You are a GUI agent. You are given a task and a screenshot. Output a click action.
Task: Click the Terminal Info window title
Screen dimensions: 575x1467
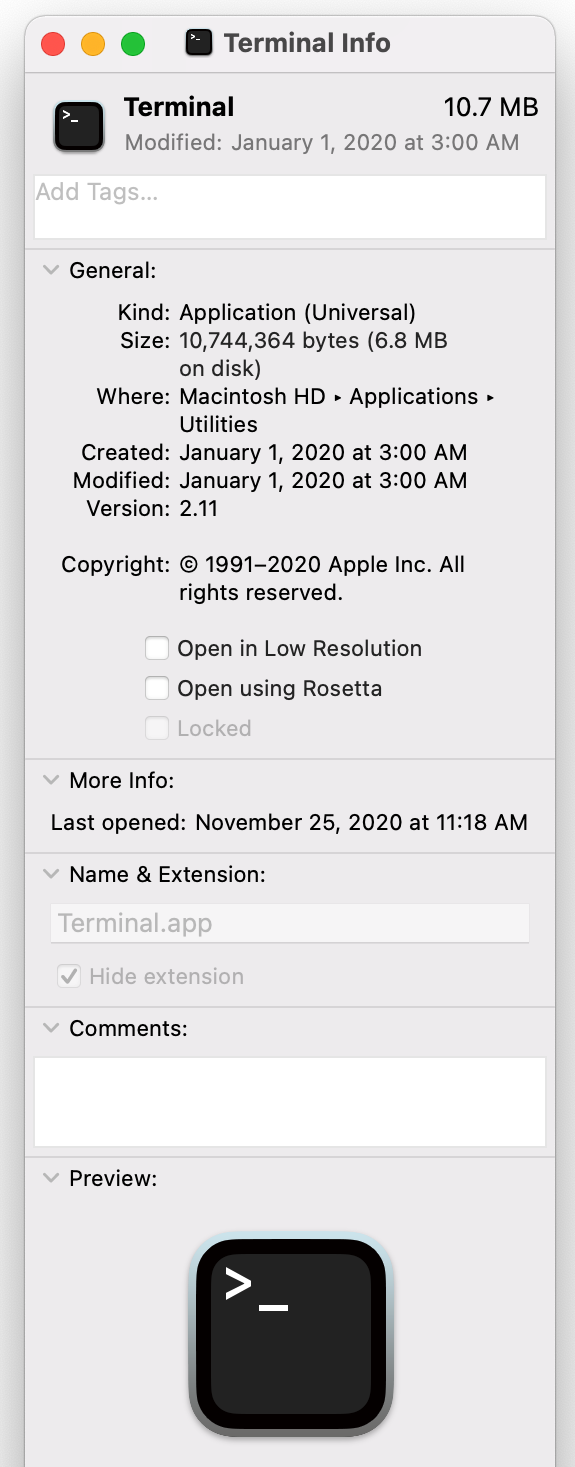click(x=307, y=43)
